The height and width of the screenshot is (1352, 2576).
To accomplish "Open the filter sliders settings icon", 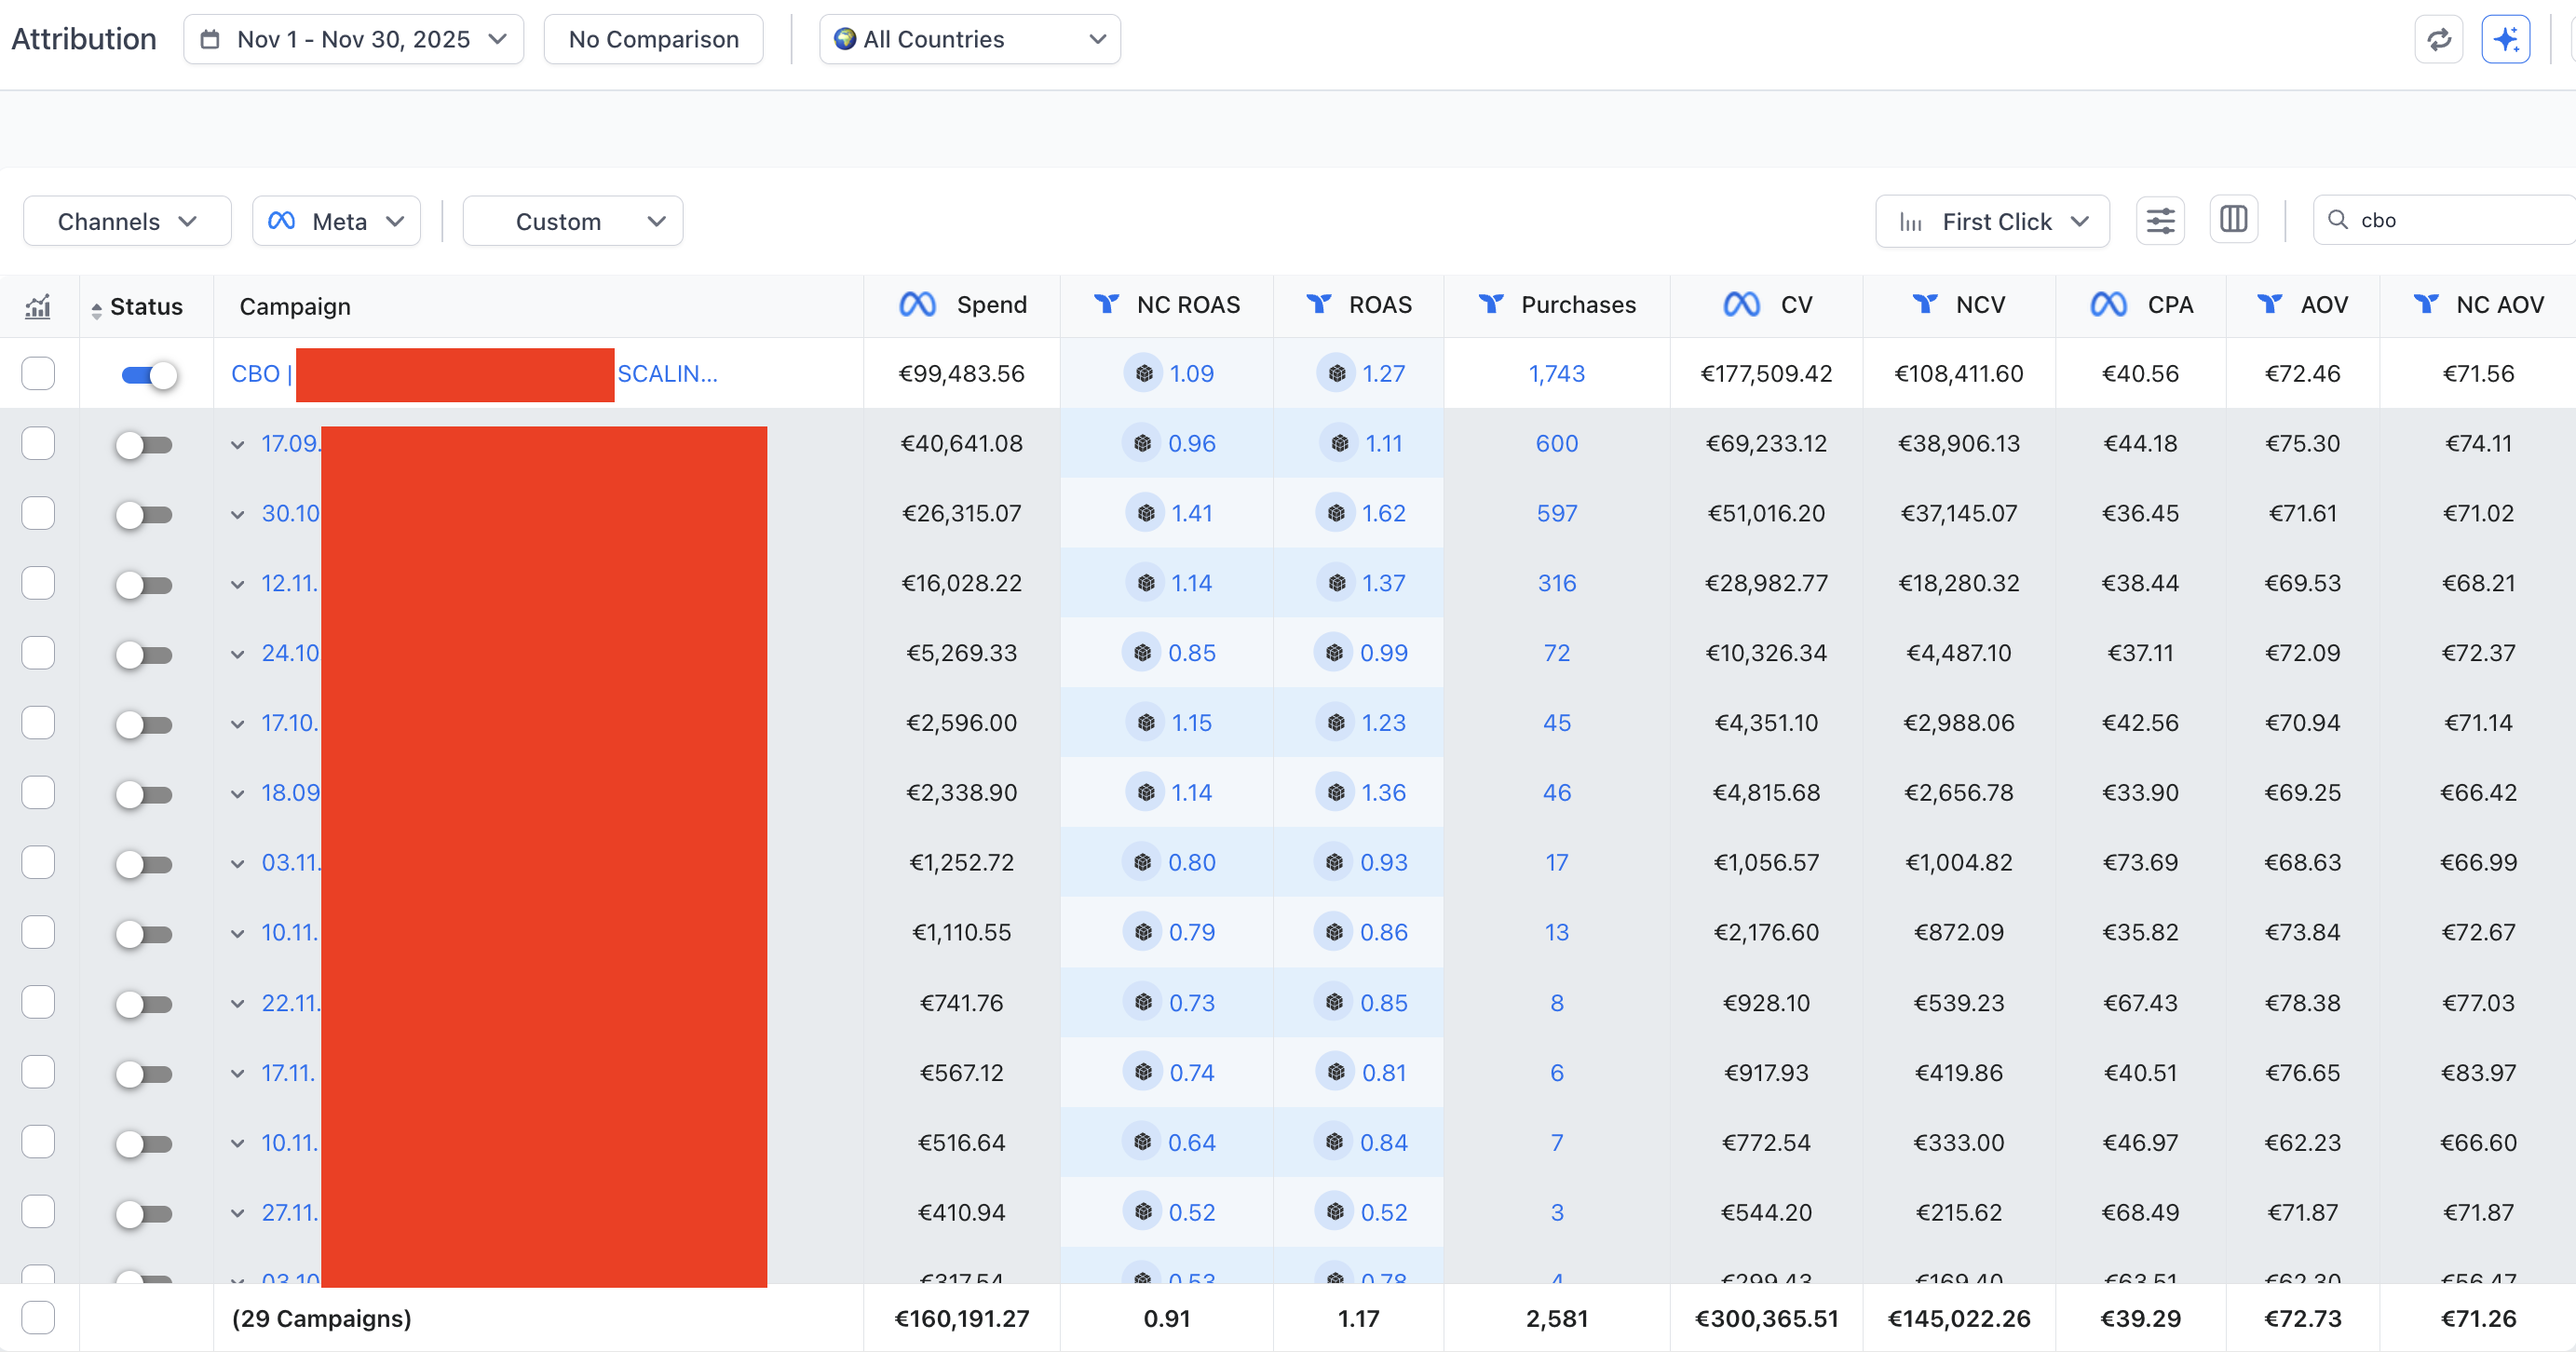I will tap(2160, 221).
